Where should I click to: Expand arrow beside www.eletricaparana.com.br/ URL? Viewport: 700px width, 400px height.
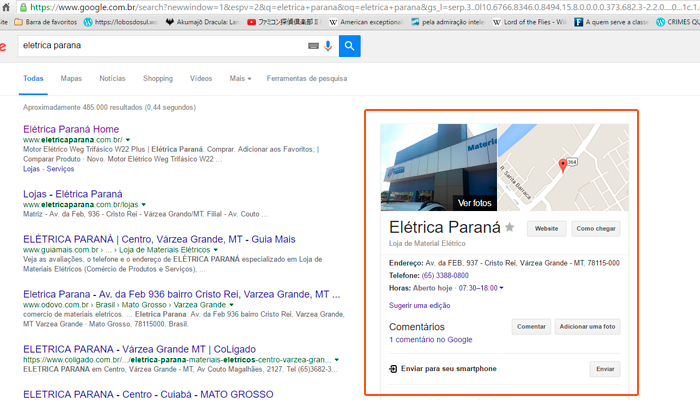(128, 140)
